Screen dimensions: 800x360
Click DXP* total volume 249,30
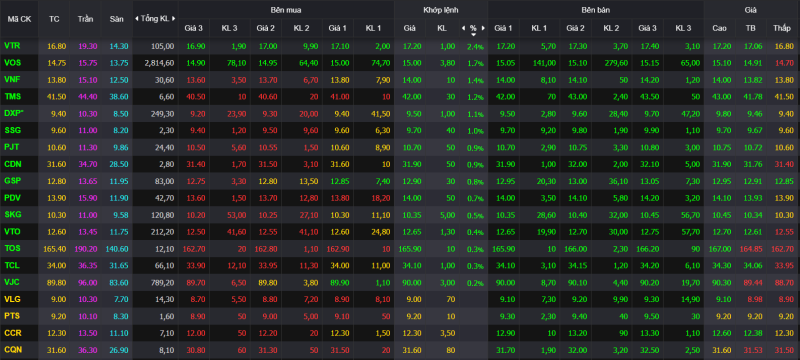[x=163, y=113]
